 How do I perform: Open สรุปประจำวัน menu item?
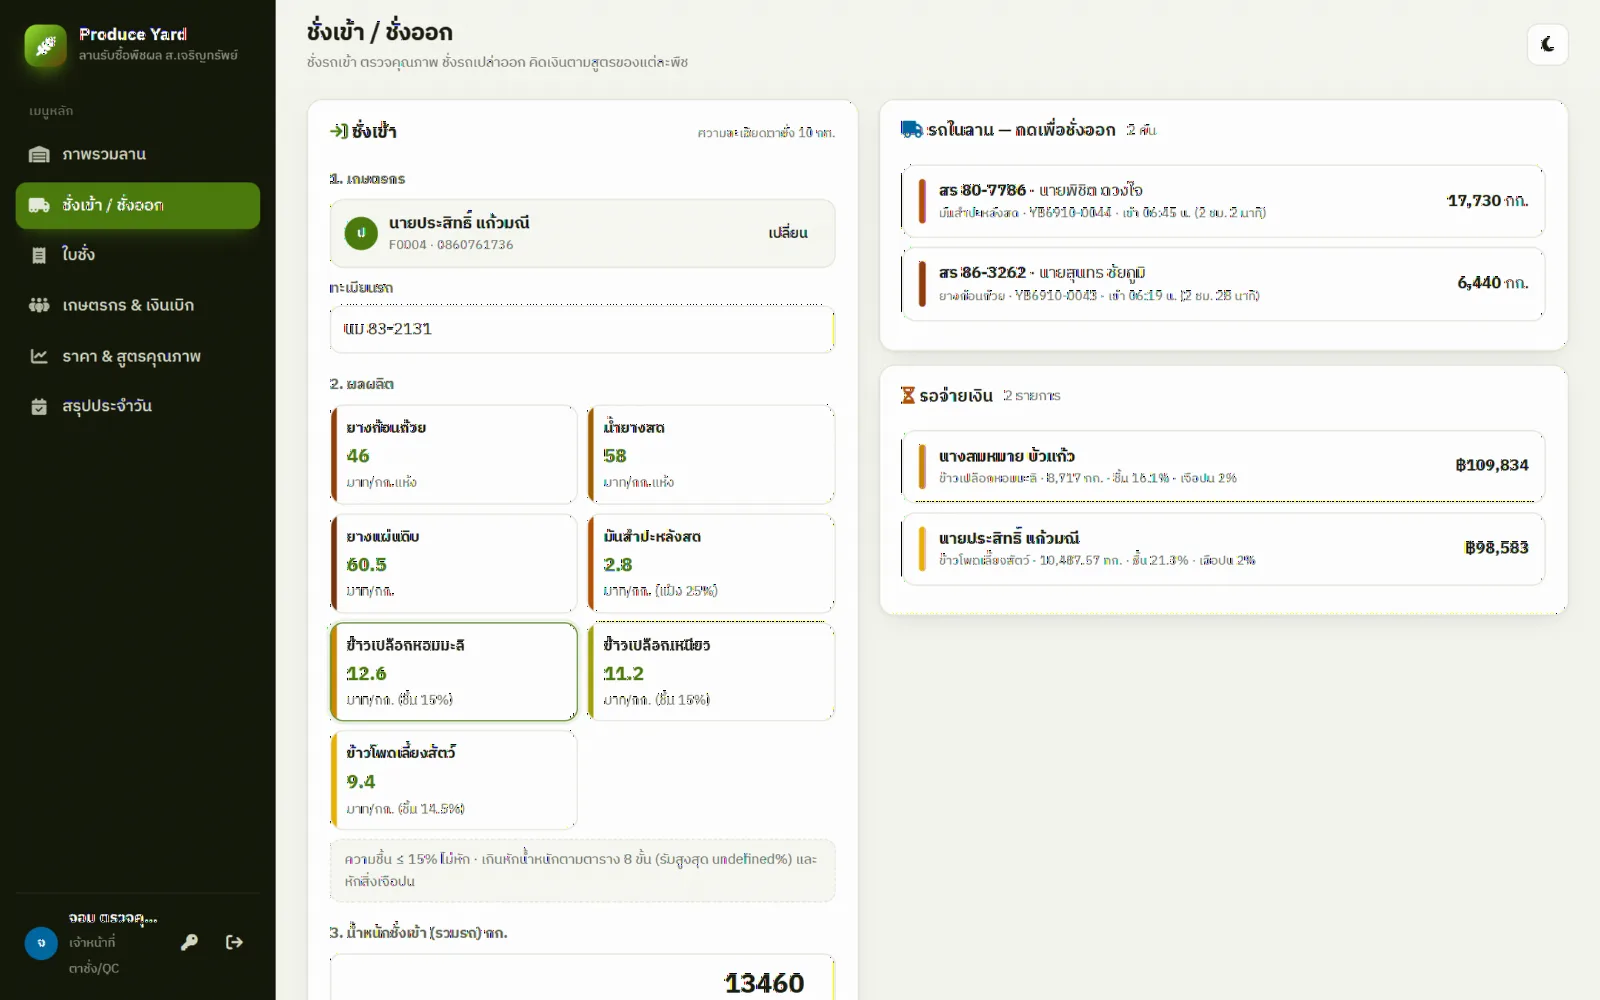pos(138,406)
